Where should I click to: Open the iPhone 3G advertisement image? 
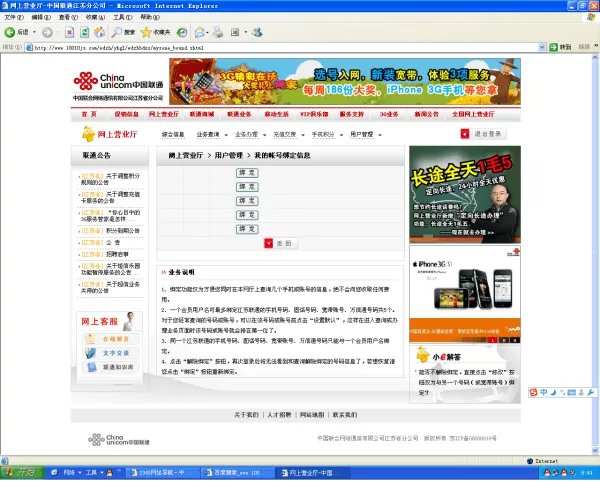coord(465,295)
